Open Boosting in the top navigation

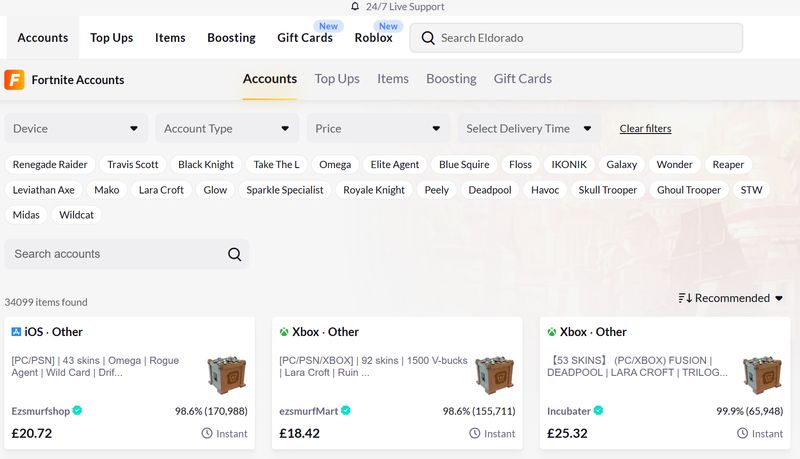coord(232,38)
